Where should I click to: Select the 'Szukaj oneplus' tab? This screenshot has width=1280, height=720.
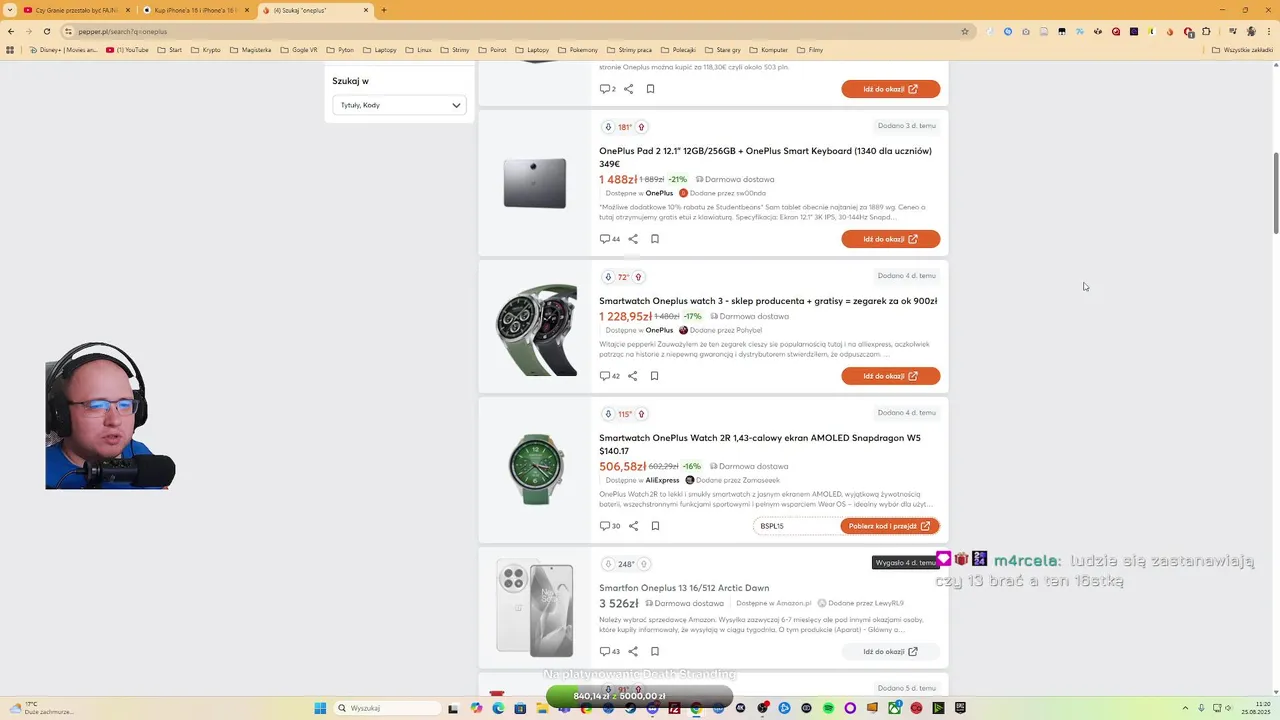[x=315, y=10]
